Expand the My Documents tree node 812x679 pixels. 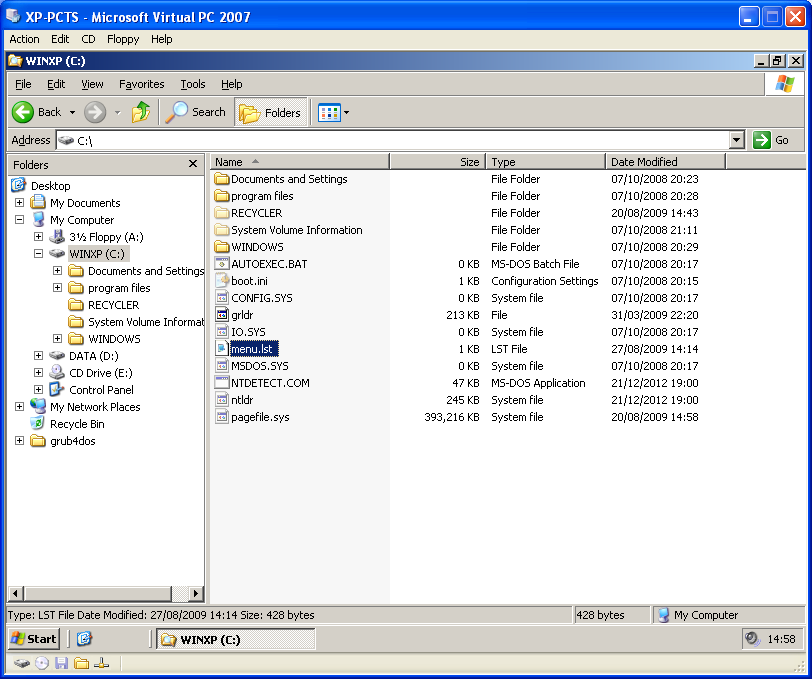pyautogui.click(x=19, y=203)
